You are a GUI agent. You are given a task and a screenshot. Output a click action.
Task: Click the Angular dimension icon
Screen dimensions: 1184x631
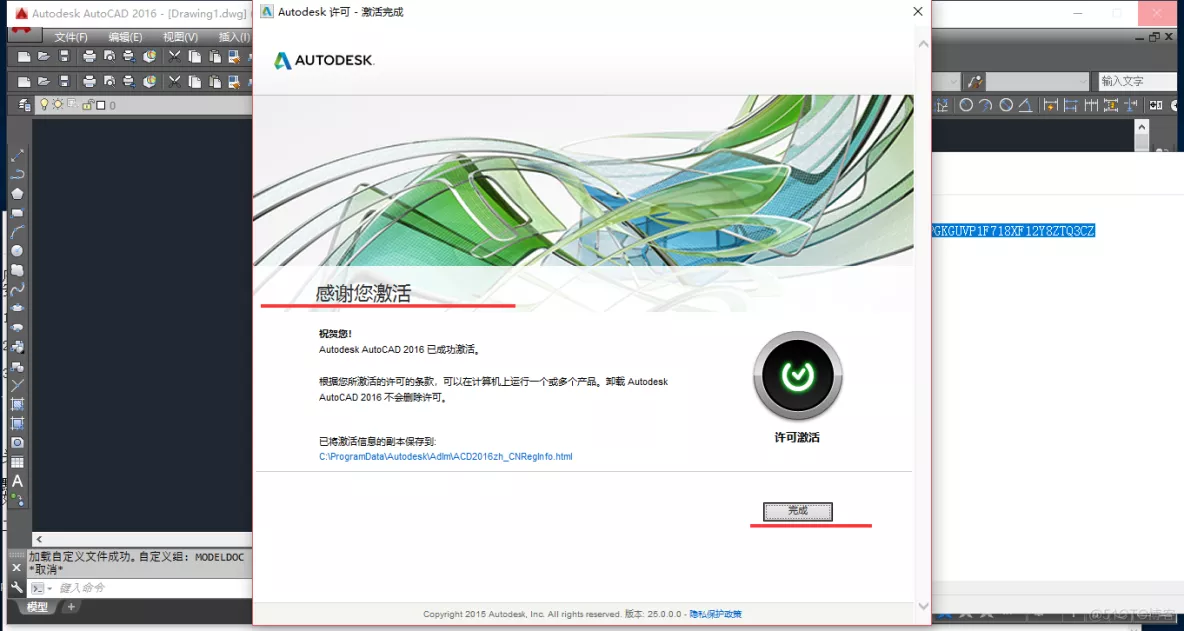point(1025,106)
